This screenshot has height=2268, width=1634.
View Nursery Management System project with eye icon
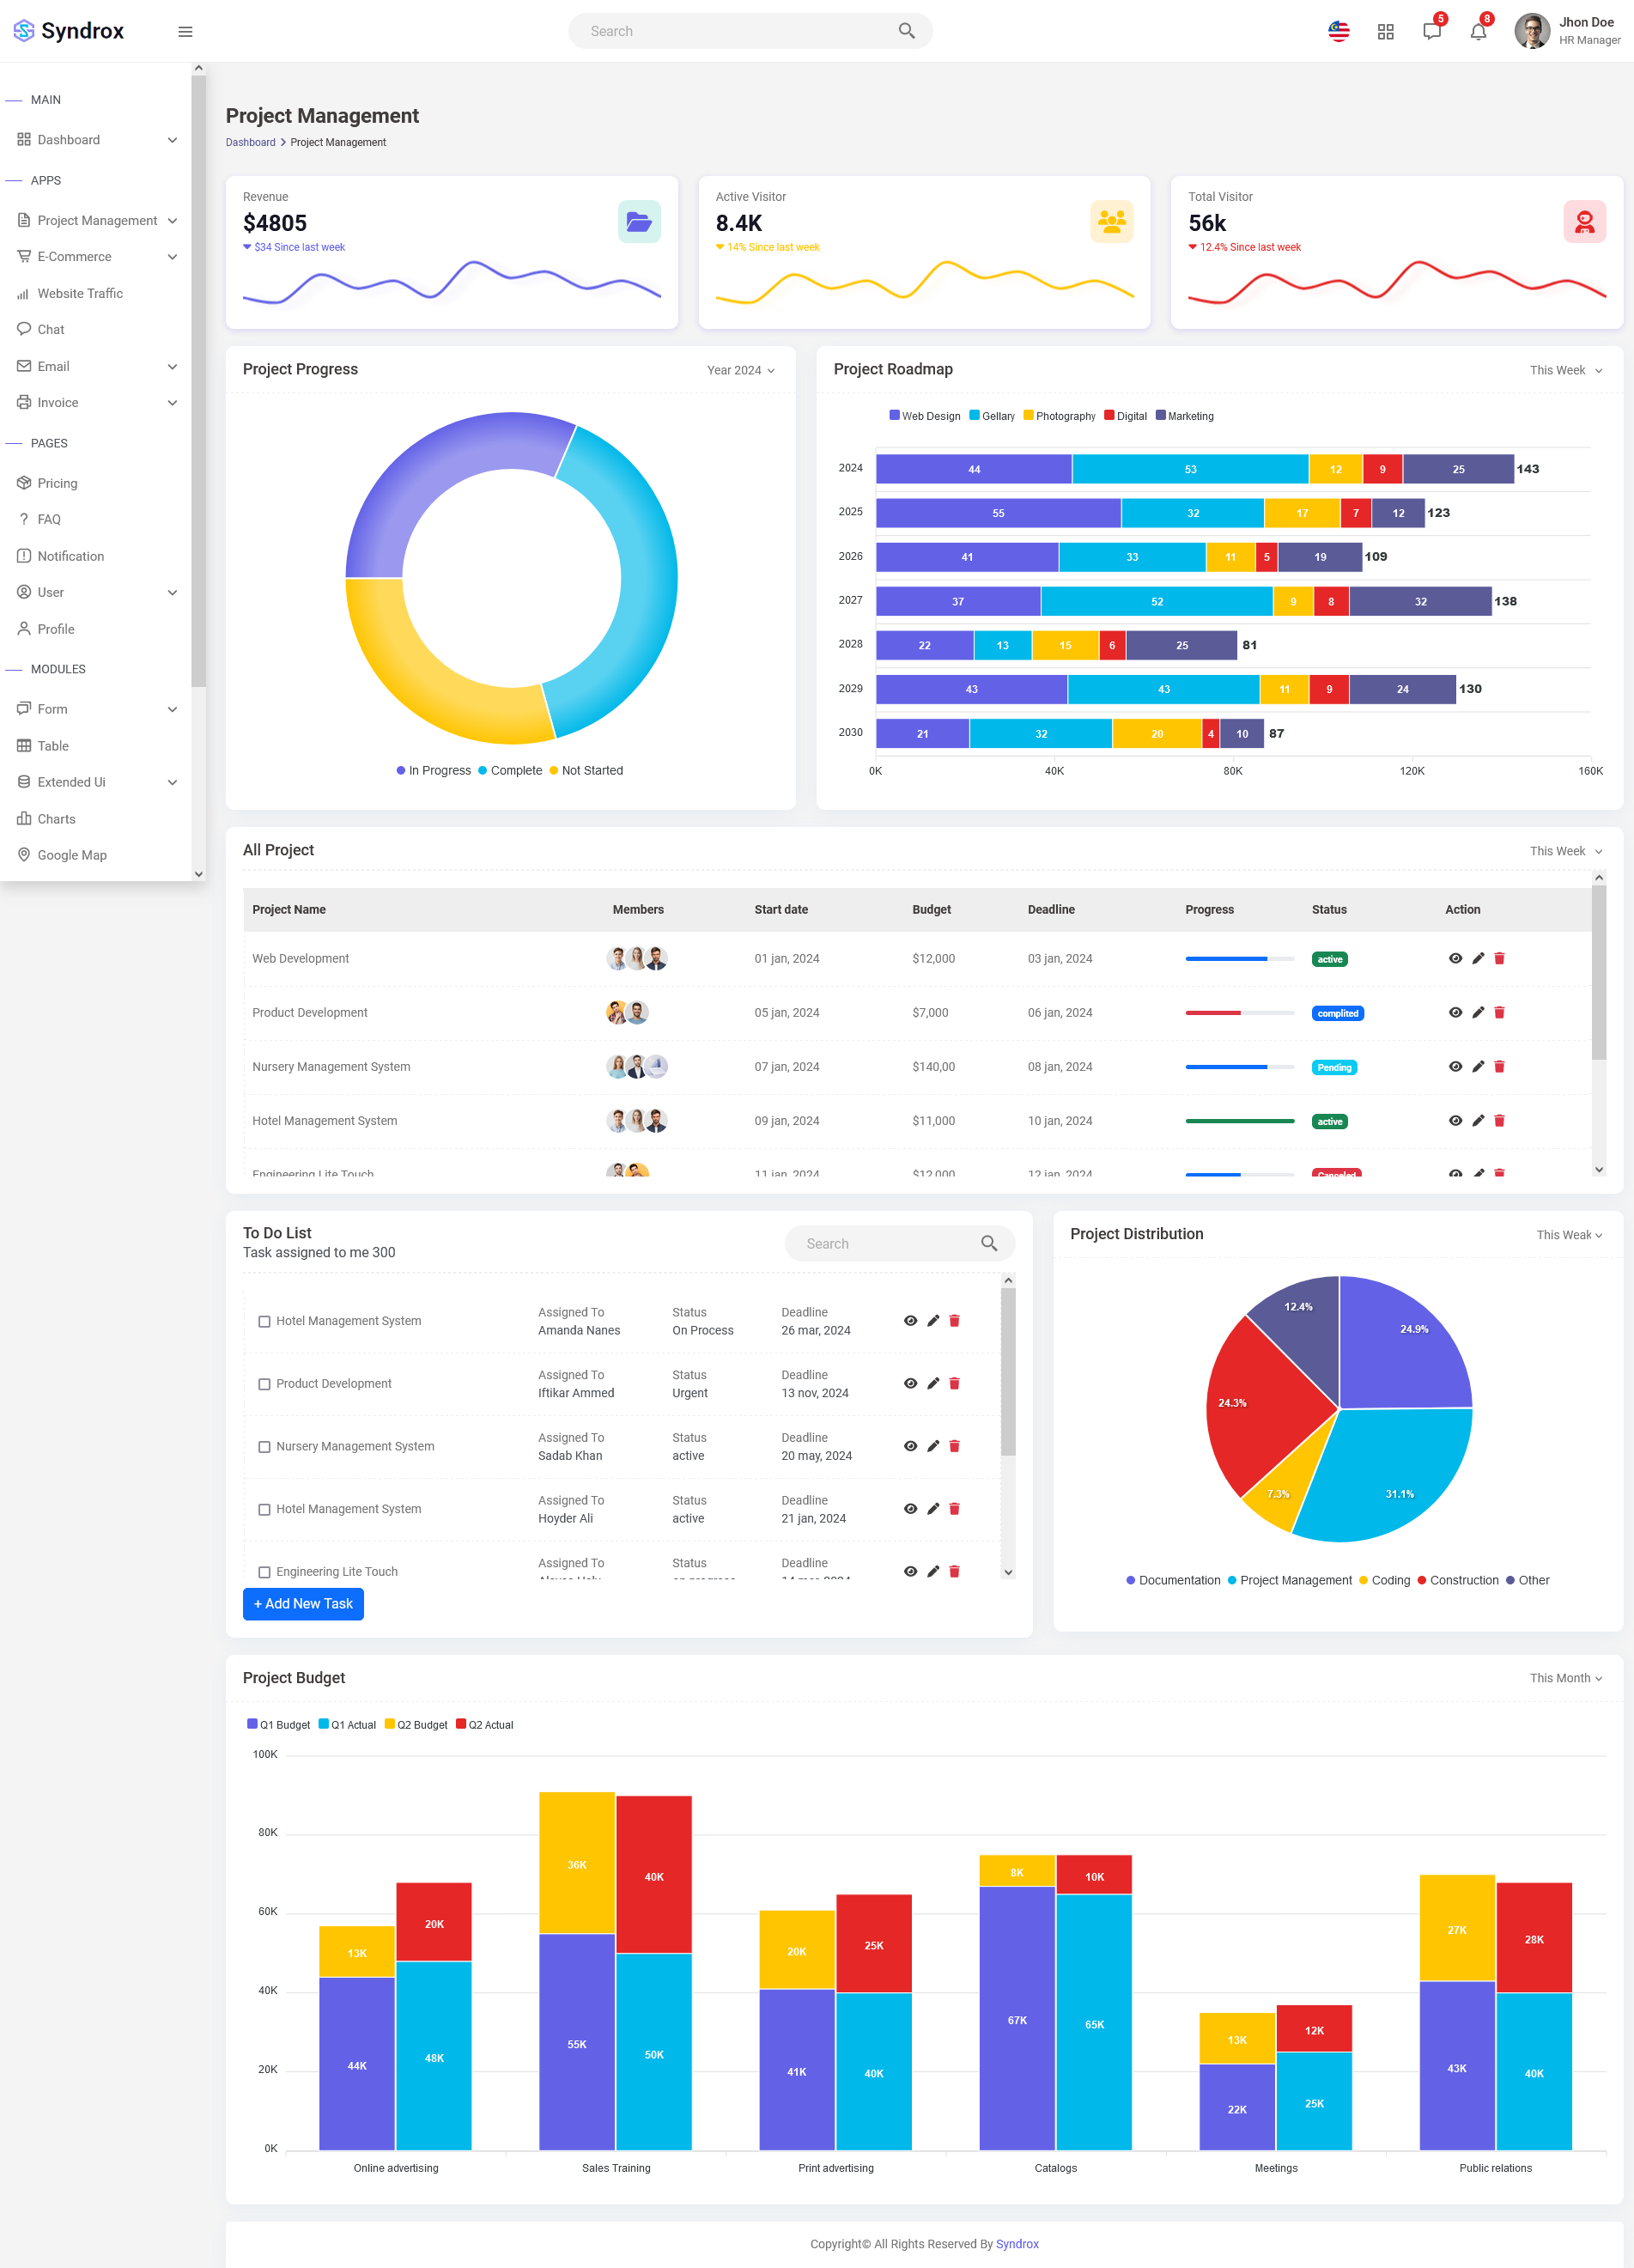(1455, 1066)
